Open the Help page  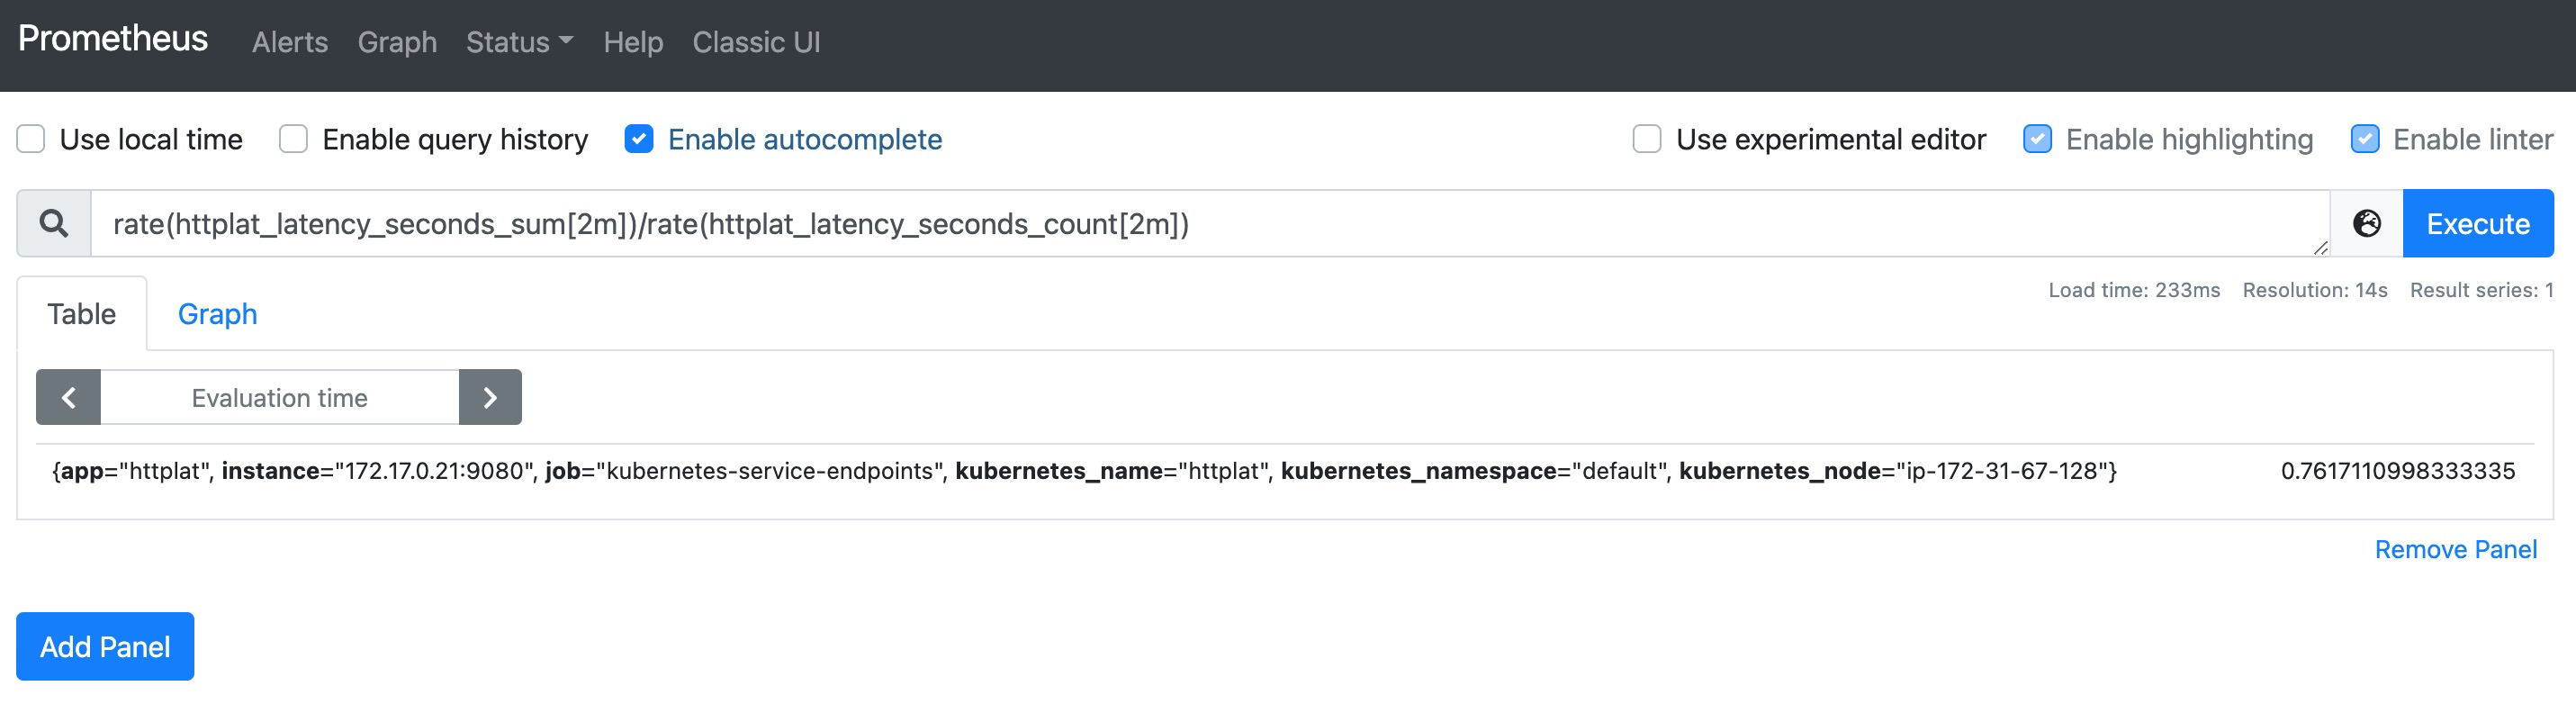pyautogui.click(x=633, y=42)
